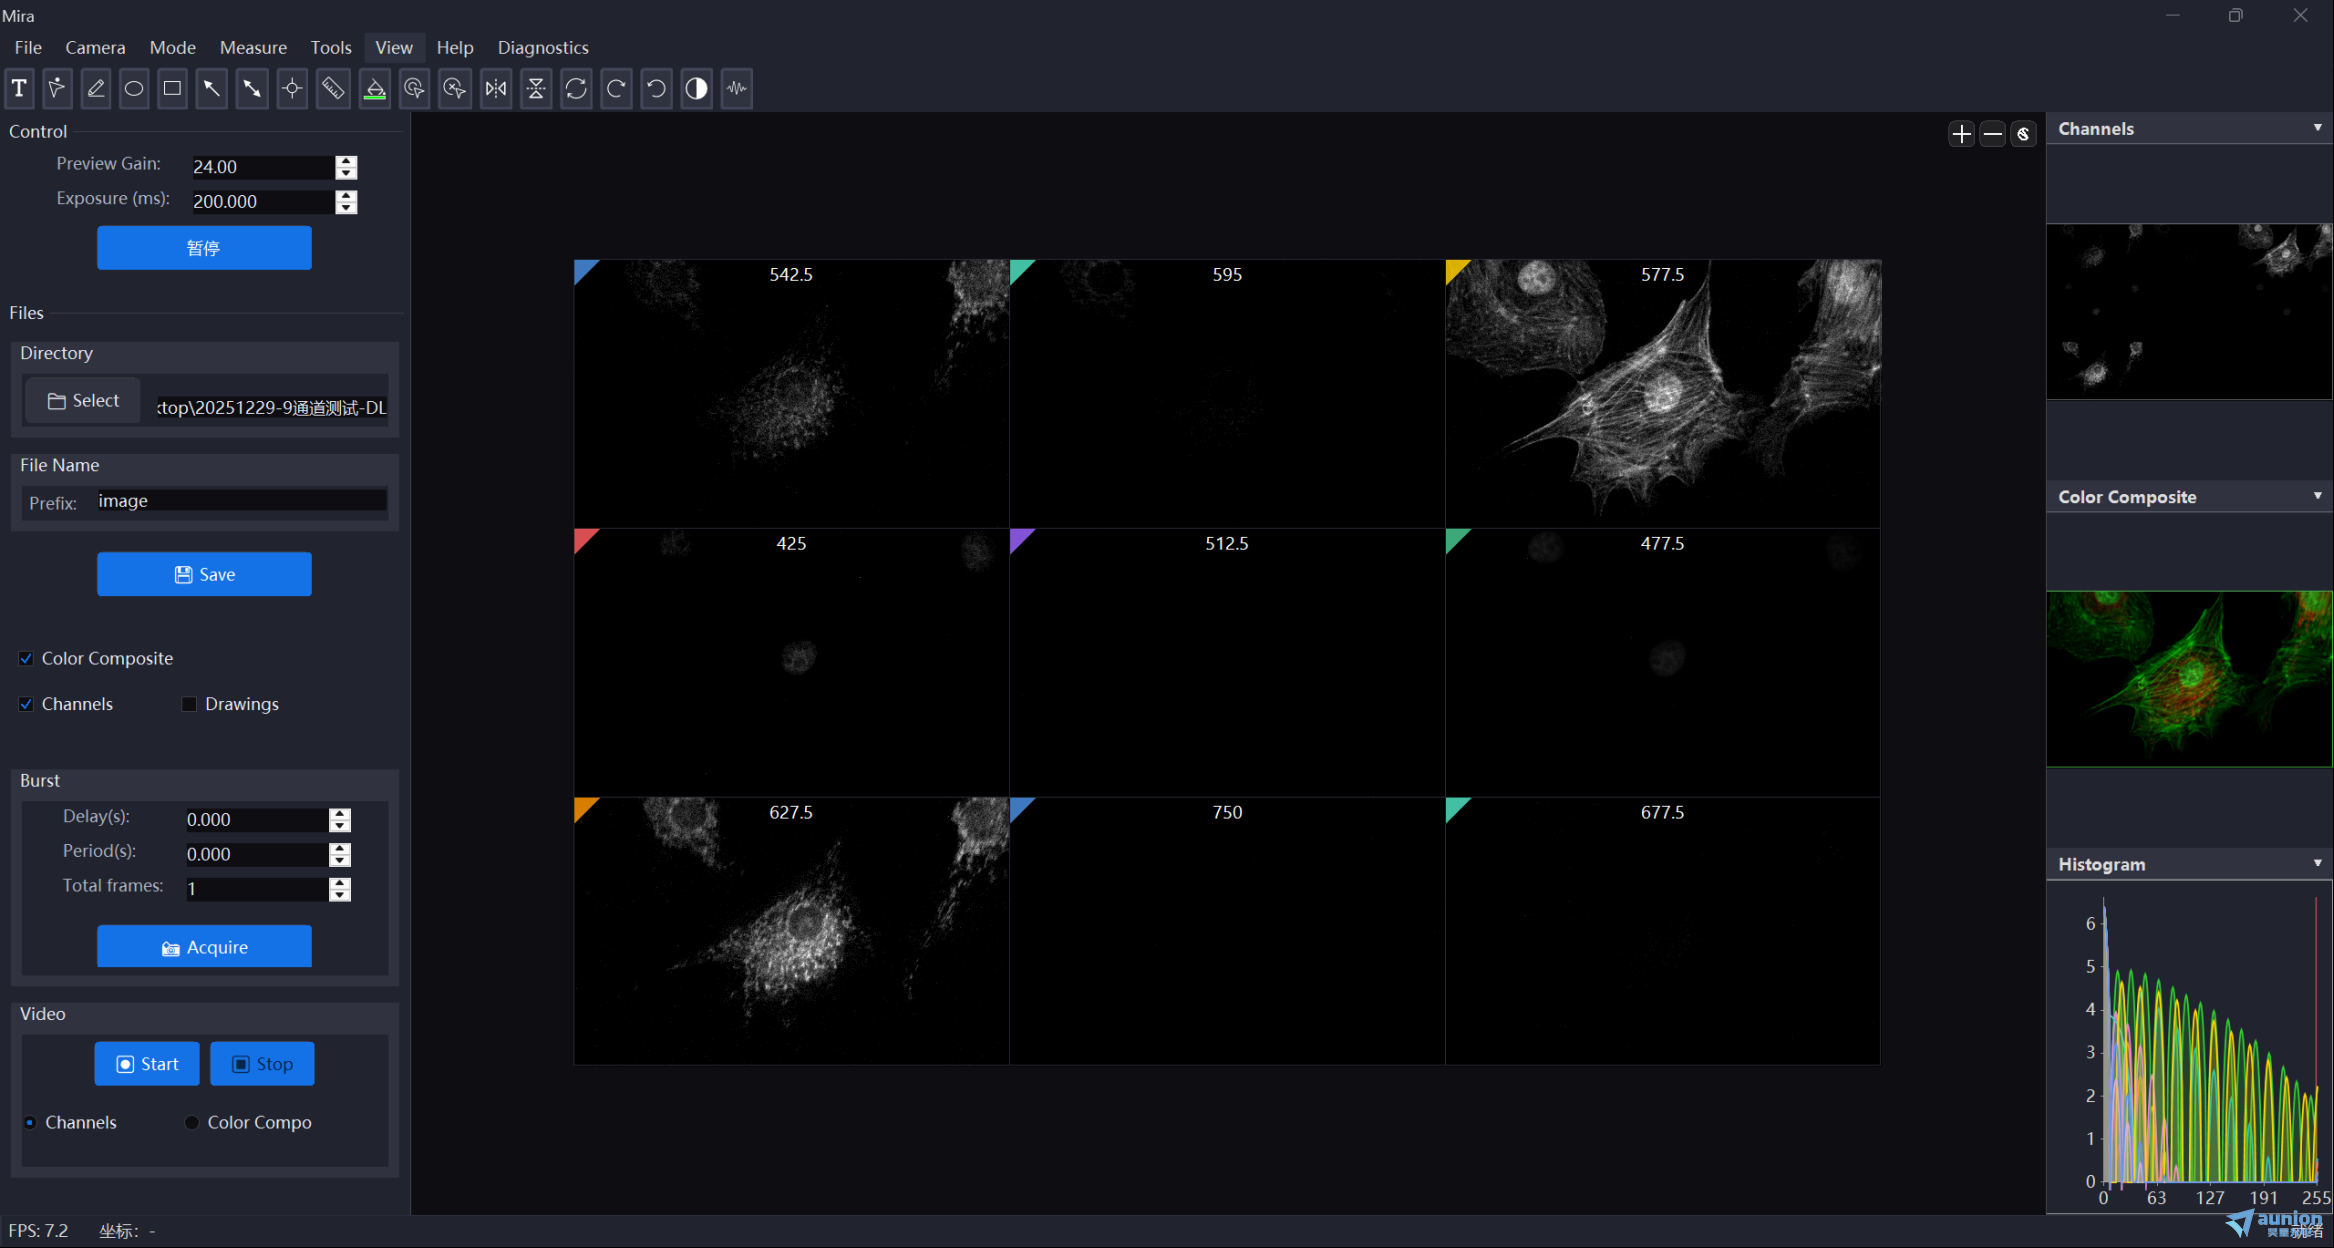The image size is (2334, 1248).
Task: Enable the Drawings checkbox
Action: coord(189,704)
